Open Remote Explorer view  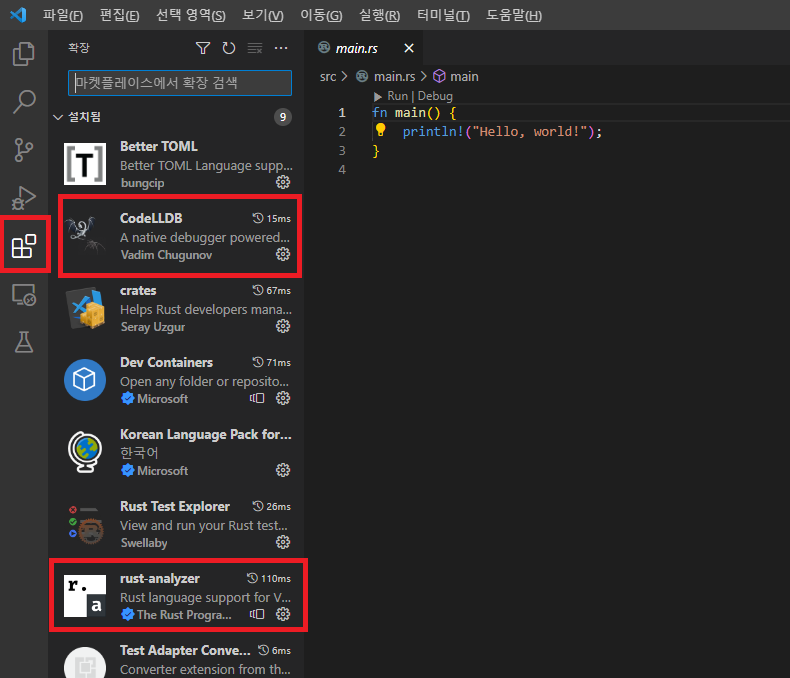pos(24,294)
